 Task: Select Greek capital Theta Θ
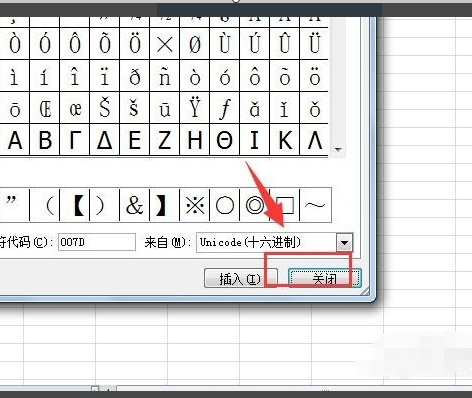(225, 140)
